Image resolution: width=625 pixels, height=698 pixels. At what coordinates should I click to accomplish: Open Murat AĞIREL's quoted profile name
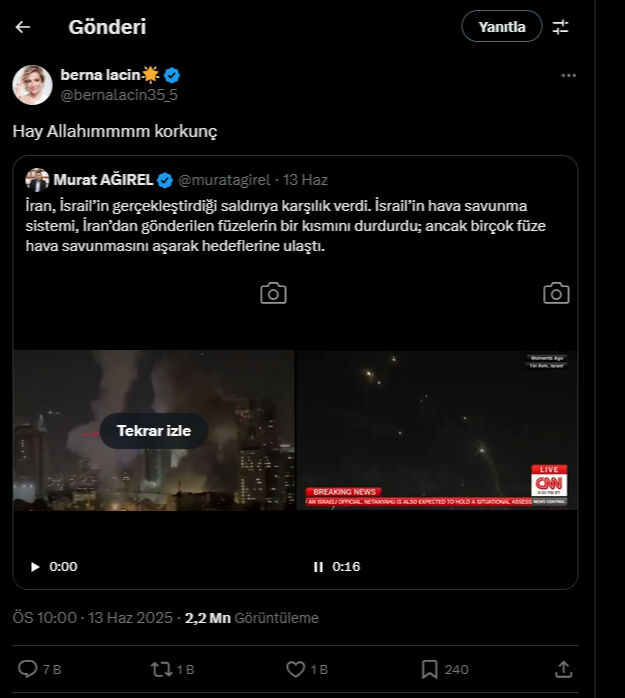(102, 180)
